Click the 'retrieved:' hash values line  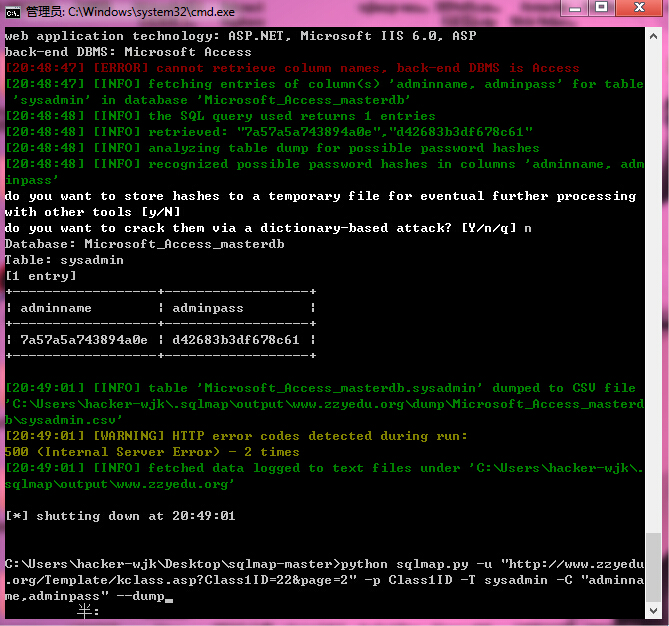(x=269, y=132)
